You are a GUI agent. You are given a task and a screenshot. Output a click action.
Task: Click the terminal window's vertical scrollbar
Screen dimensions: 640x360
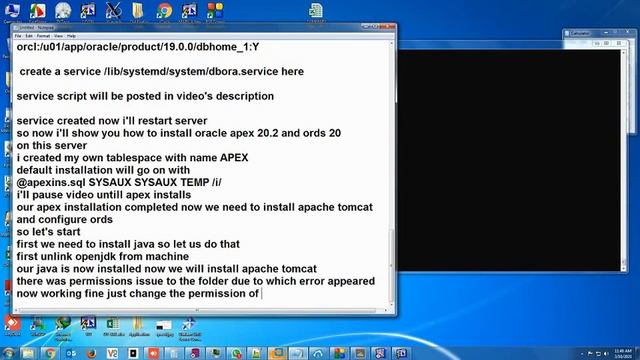pyautogui.click(x=623, y=160)
